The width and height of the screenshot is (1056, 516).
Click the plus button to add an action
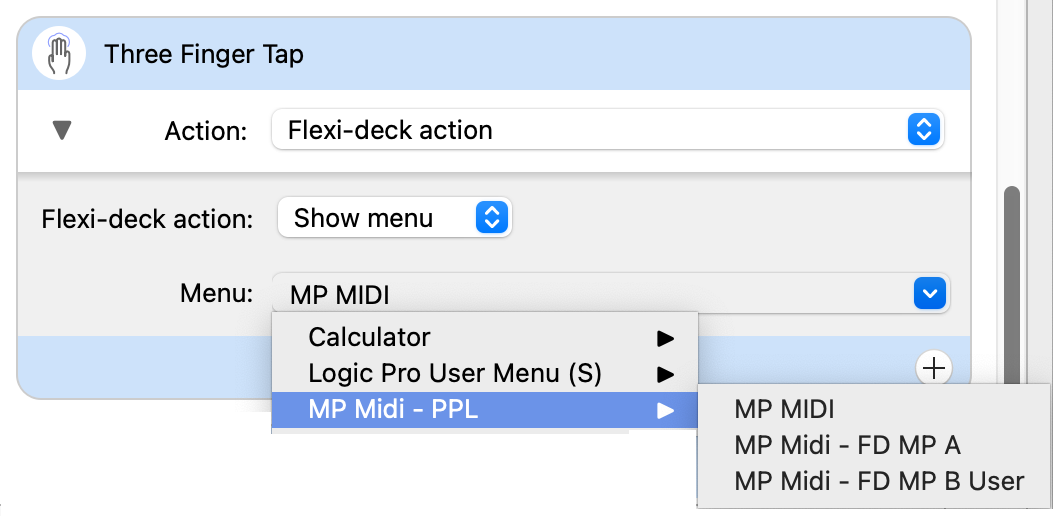coord(934,368)
